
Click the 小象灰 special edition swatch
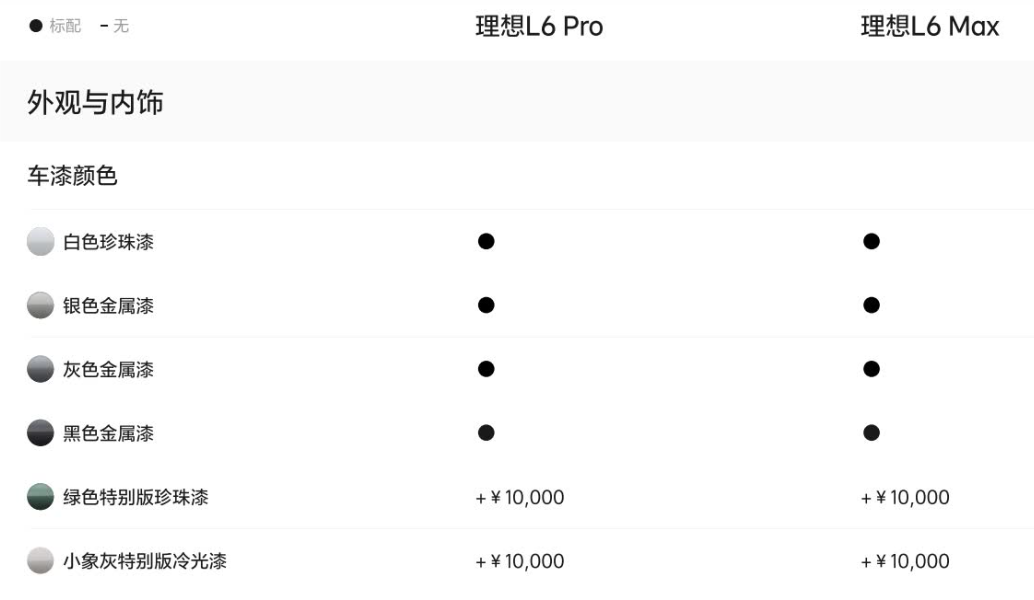point(40,561)
